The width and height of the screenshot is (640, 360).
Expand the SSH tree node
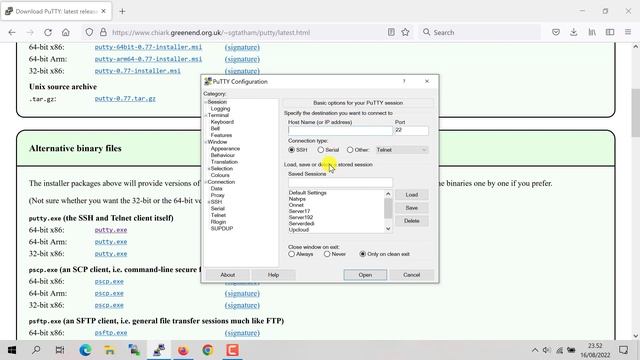[x=209, y=202]
